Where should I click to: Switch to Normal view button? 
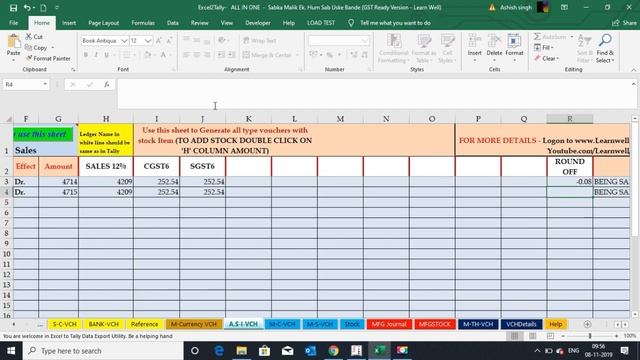pos(514,336)
